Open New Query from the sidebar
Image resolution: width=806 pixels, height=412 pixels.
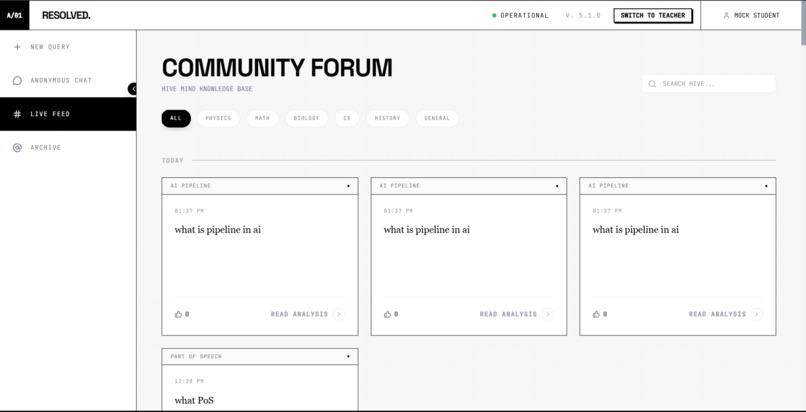pyautogui.click(x=68, y=47)
